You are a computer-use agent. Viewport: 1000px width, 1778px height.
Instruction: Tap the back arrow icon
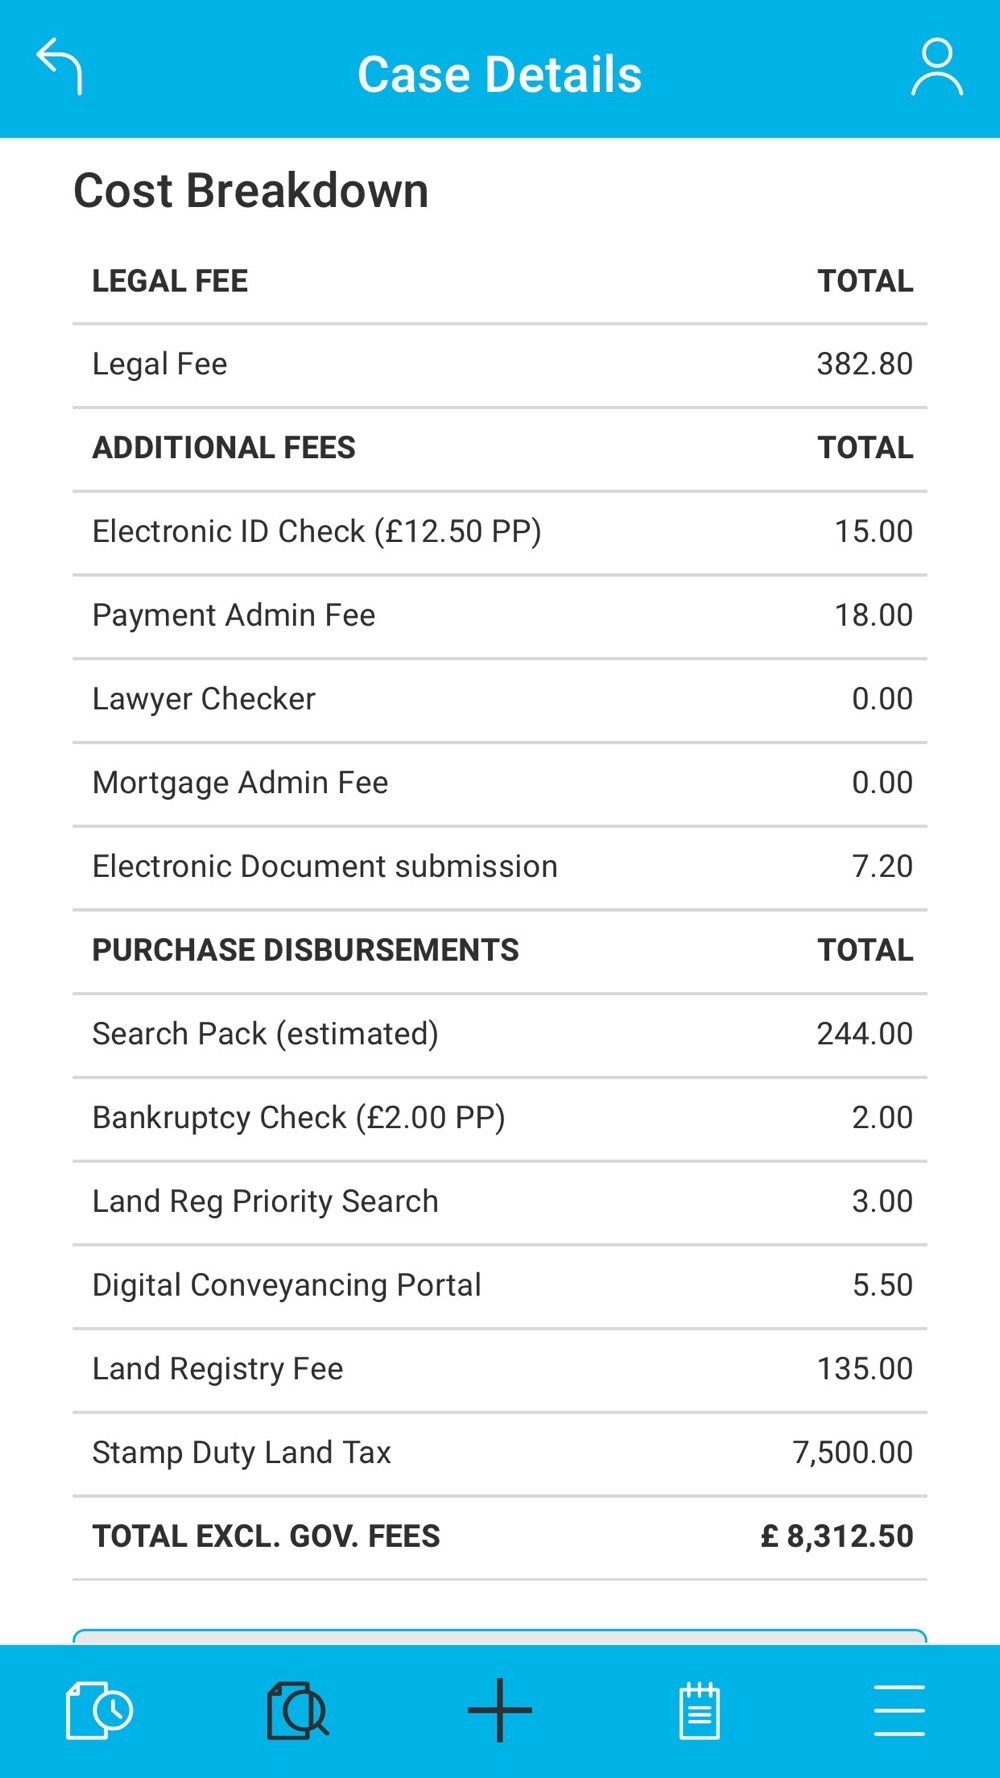tap(59, 67)
